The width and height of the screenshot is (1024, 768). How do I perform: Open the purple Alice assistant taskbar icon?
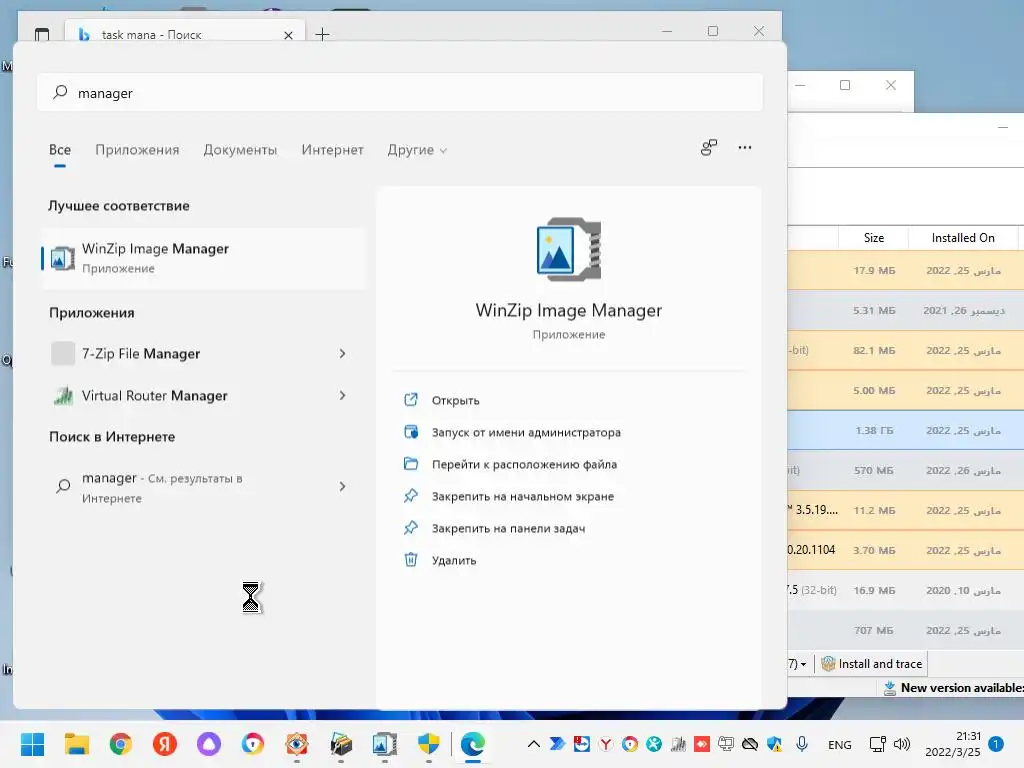tap(209, 744)
